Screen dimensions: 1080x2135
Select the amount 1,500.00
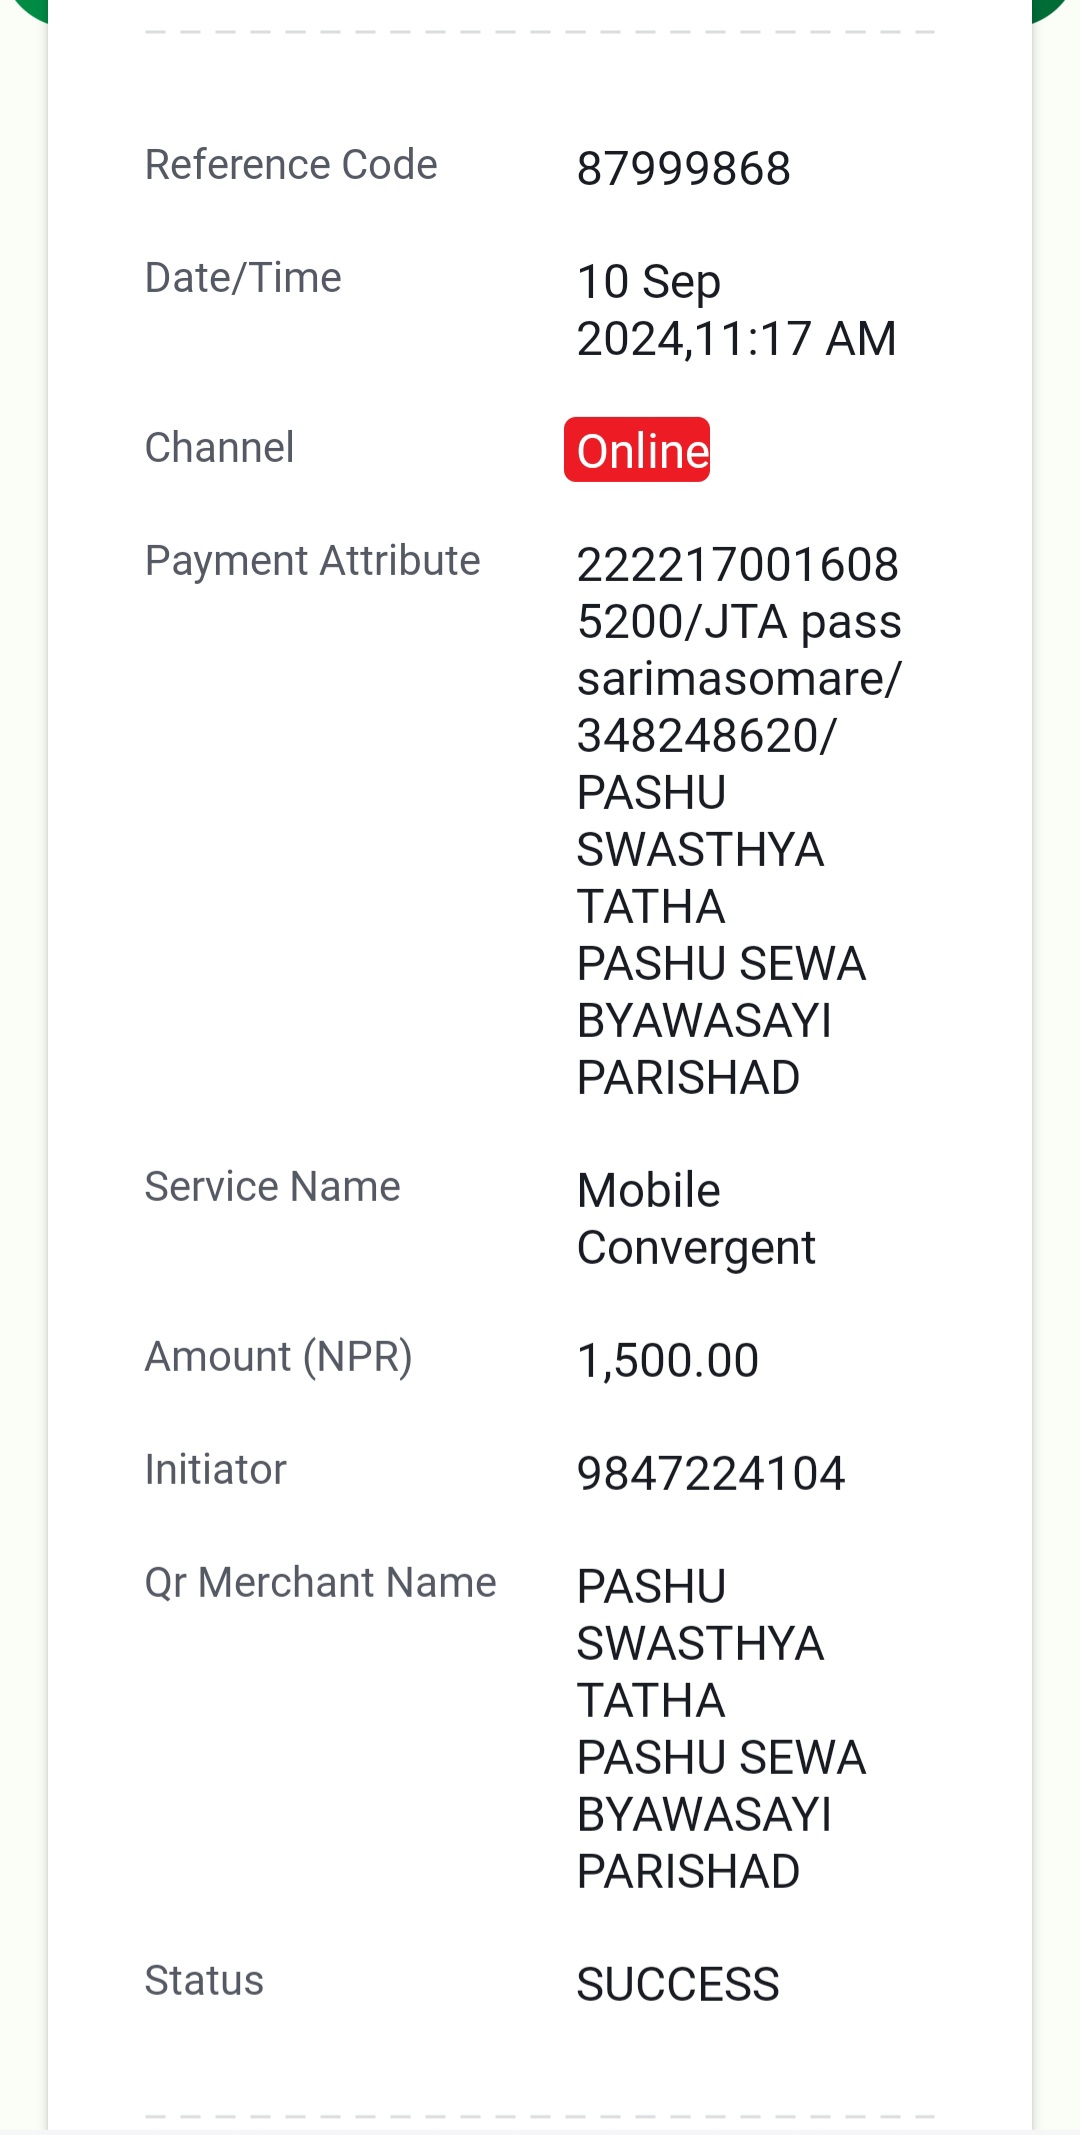coord(668,1361)
